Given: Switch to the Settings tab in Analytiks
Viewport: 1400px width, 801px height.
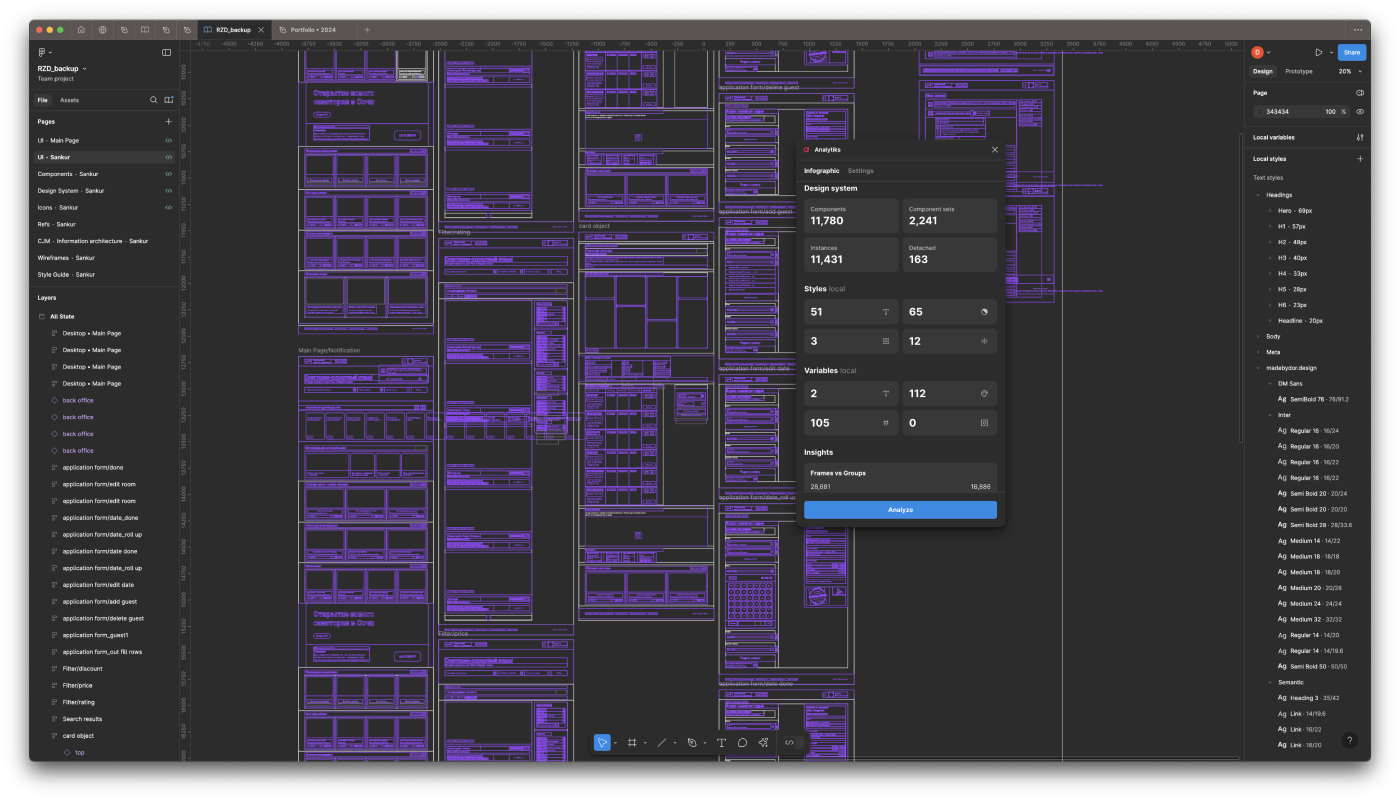Looking at the screenshot, I should tap(861, 170).
